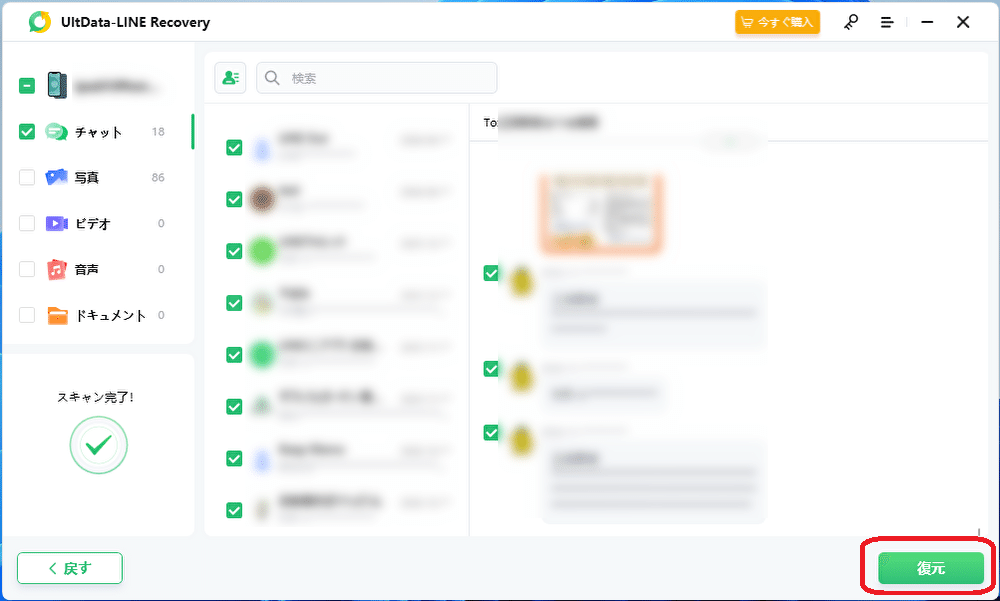The width and height of the screenshot is (1000, 601).
Task: Click the 写真 count 86
Action: click(158, 177)
